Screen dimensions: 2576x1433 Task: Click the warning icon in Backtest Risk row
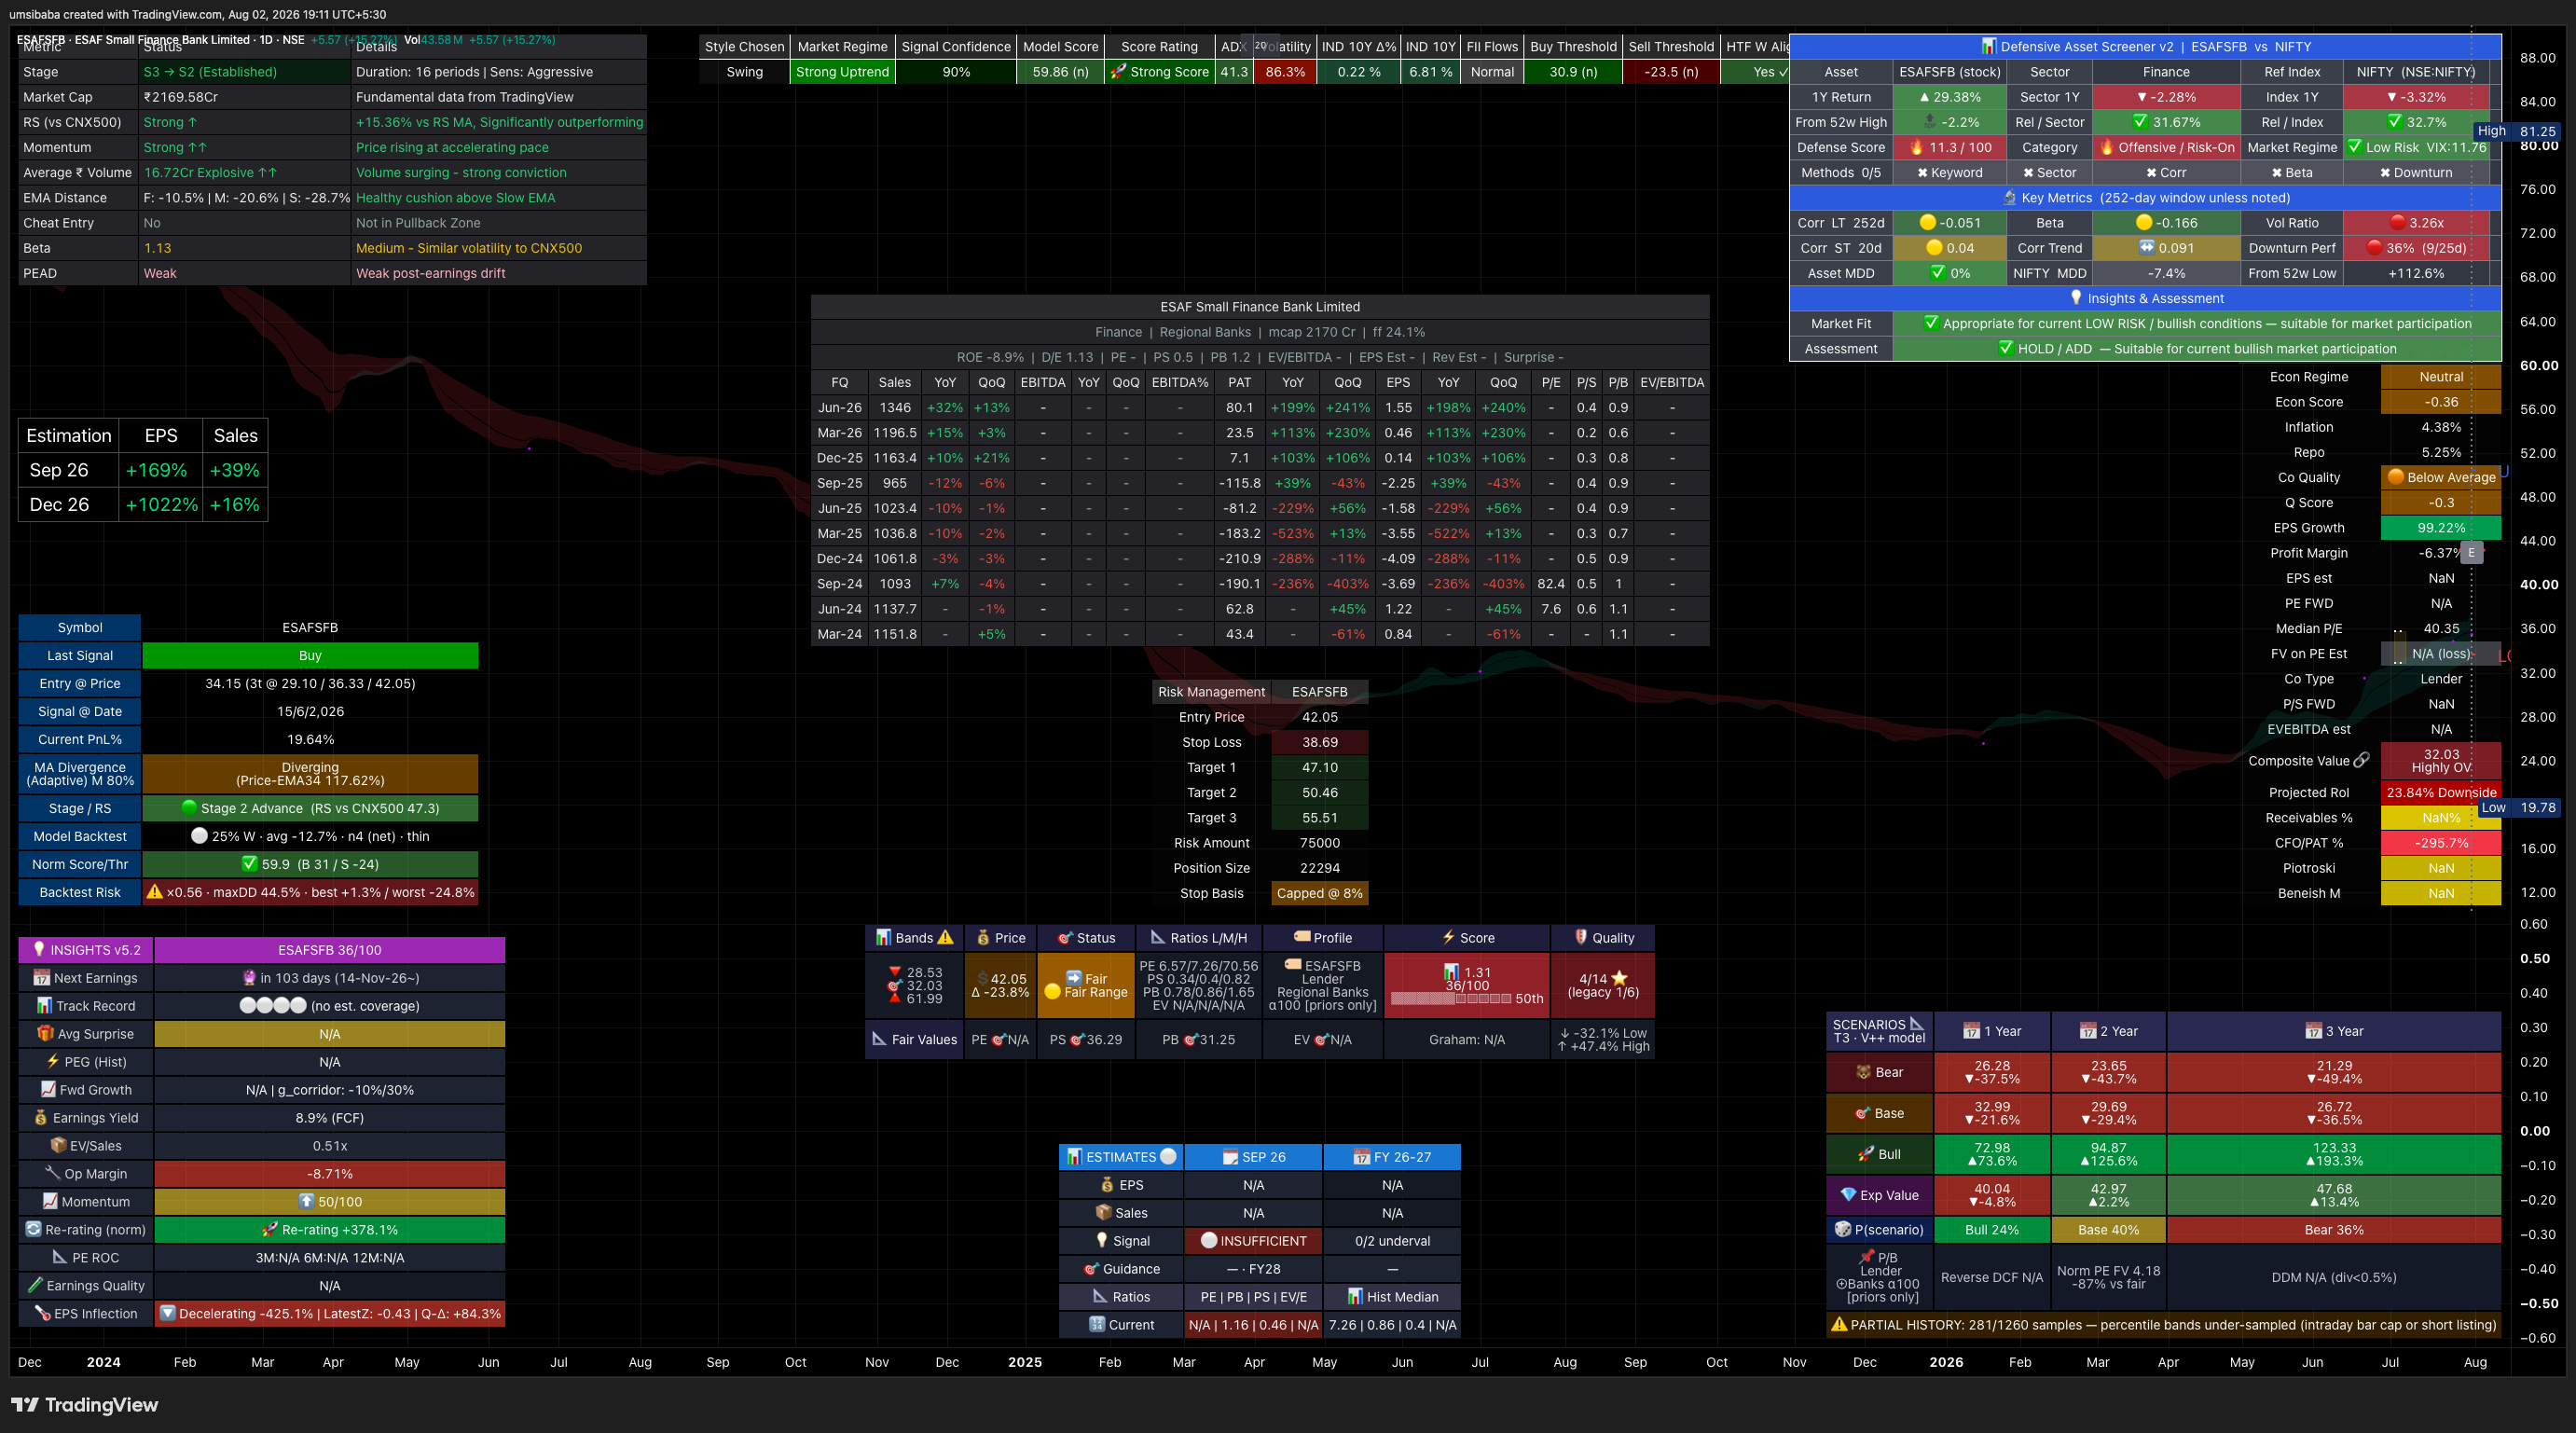pyautogui.click(x=155, y=892)
